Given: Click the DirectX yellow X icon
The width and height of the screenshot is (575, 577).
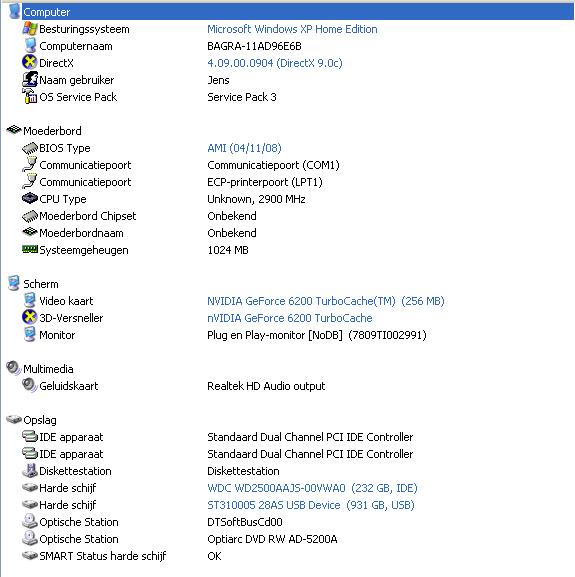Looking at the screenshot, I should [29, 63].
